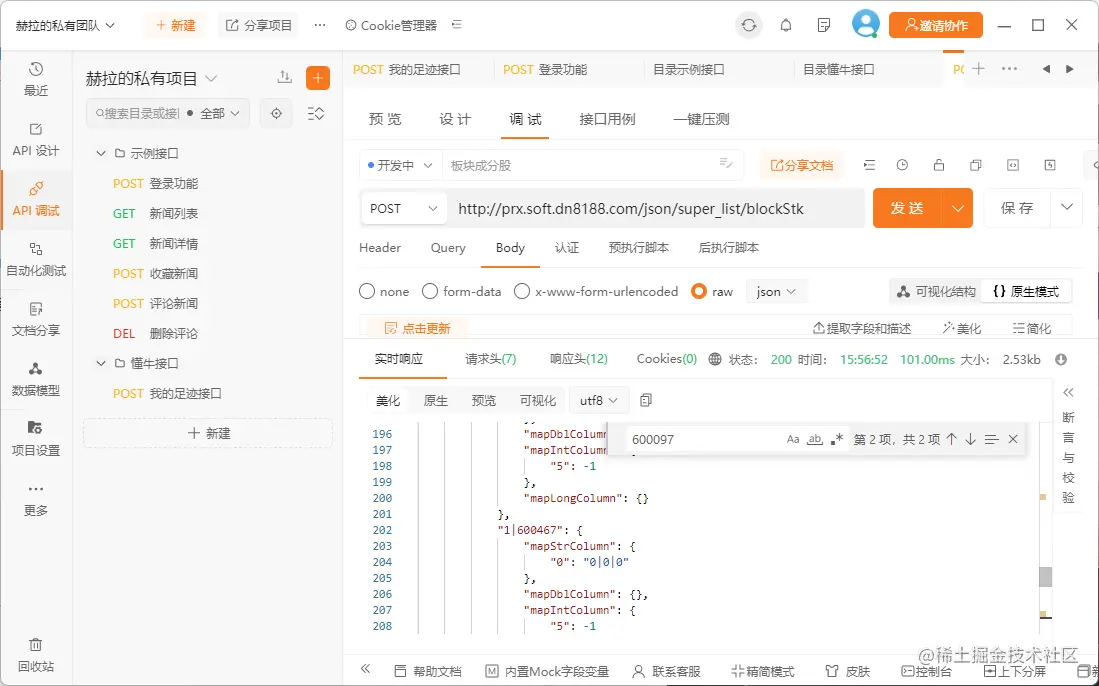Open the team dropdown 赫拉的私有团队
Image resolution: width=1099 pixels, height=686 pixels.
[65, 25]
